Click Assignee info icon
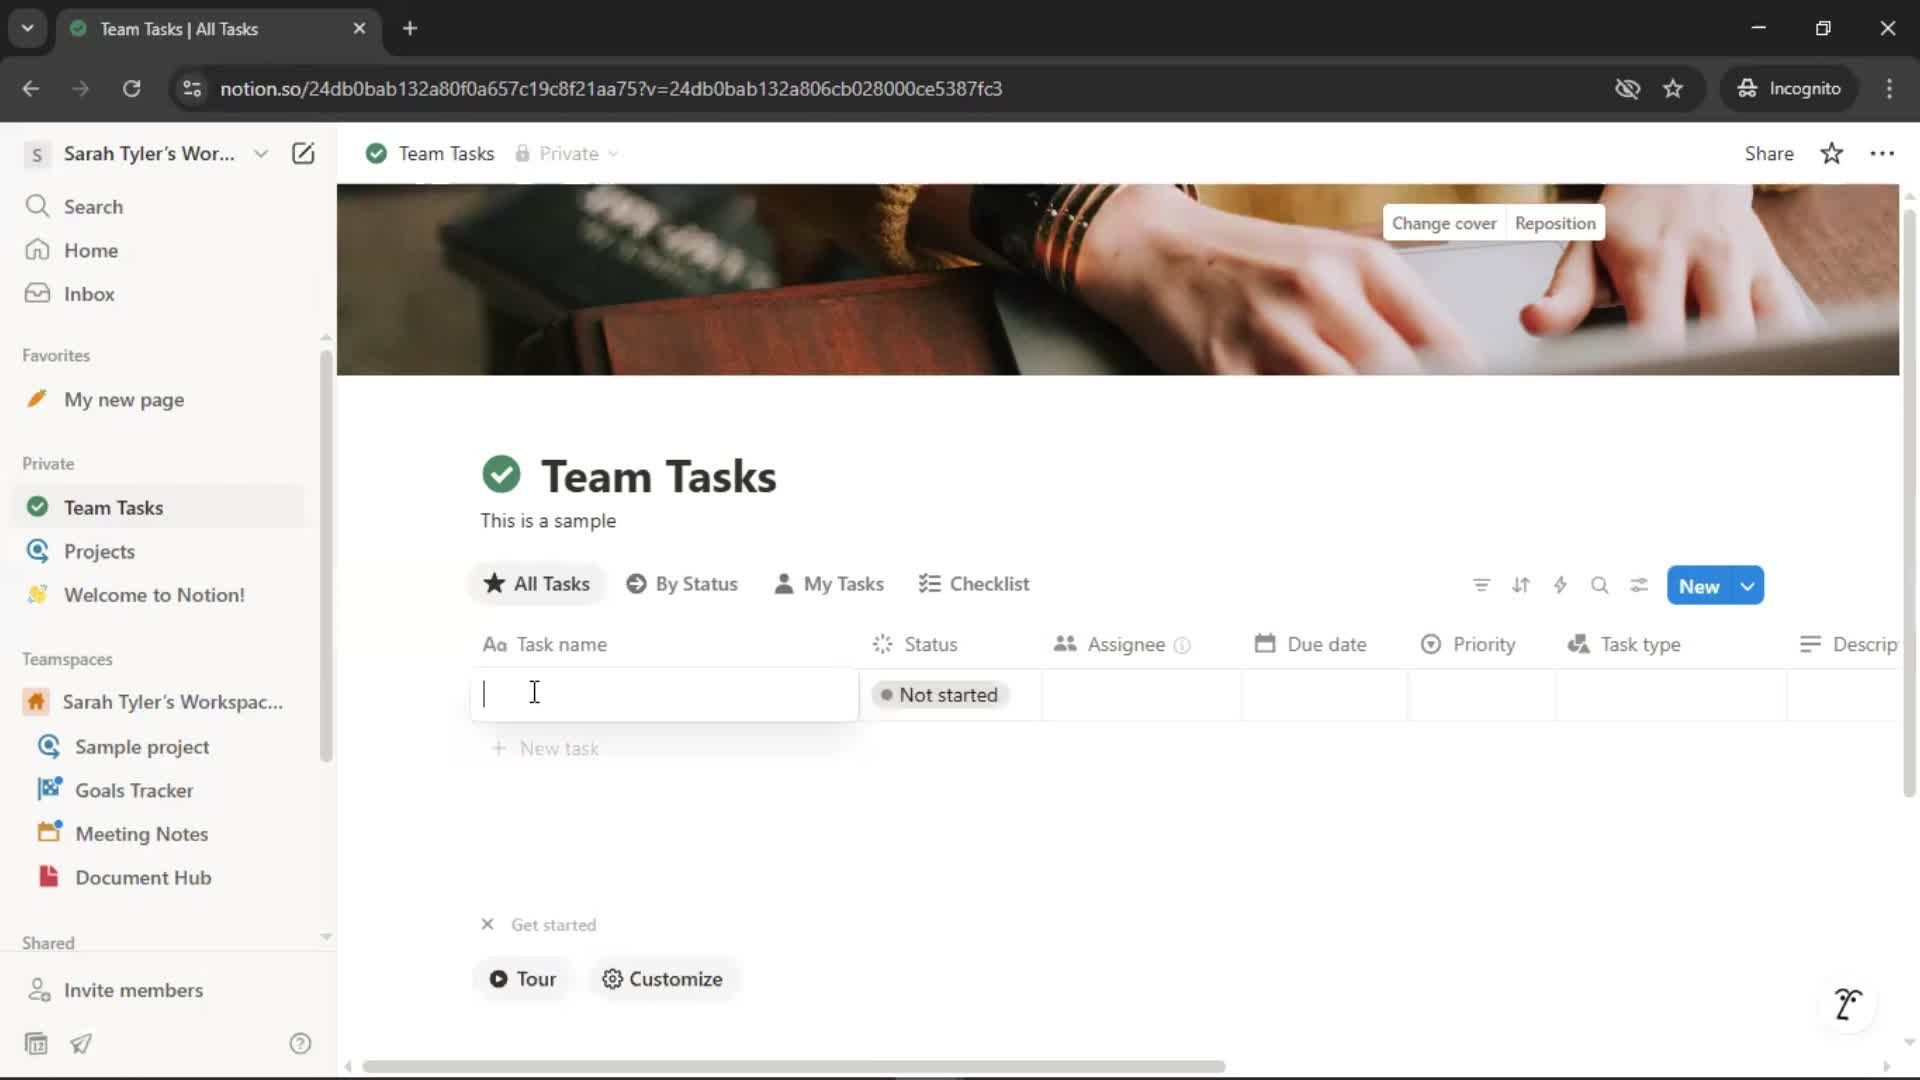This screenshot has width=1920, height=1080. [1182, 646]
